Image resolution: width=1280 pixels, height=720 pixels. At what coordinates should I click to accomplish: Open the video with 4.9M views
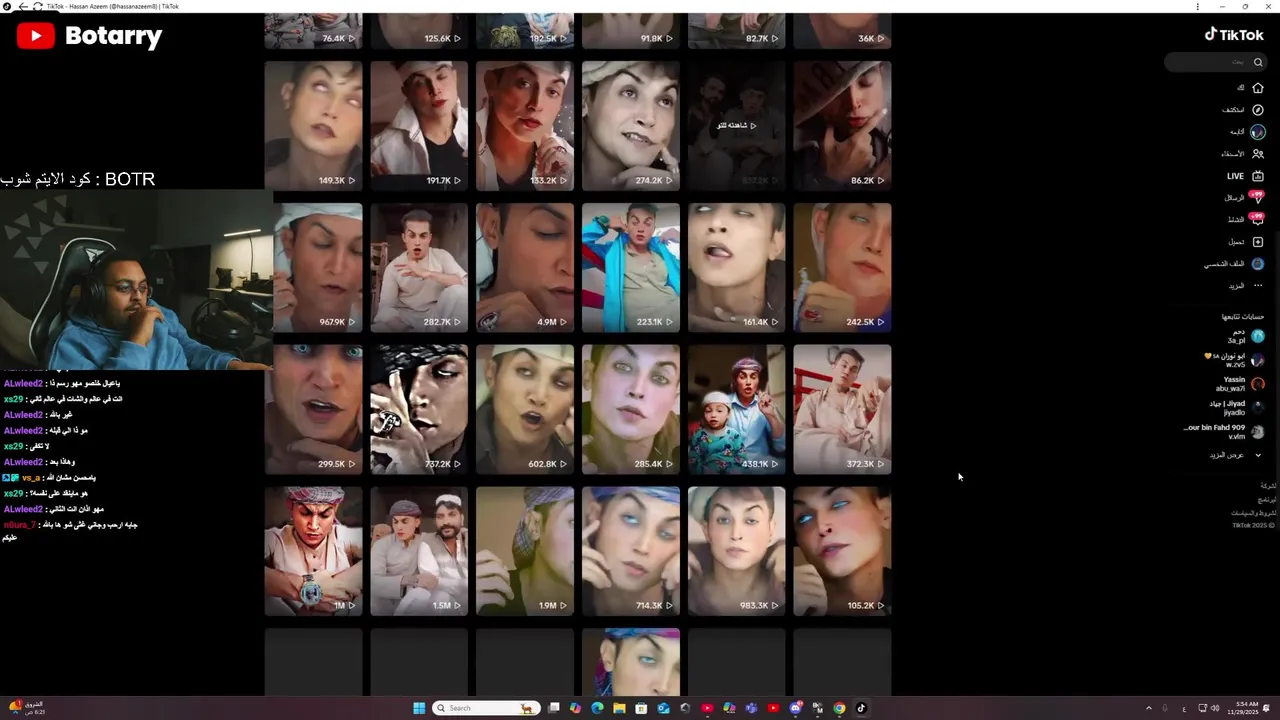coord(525,267)
